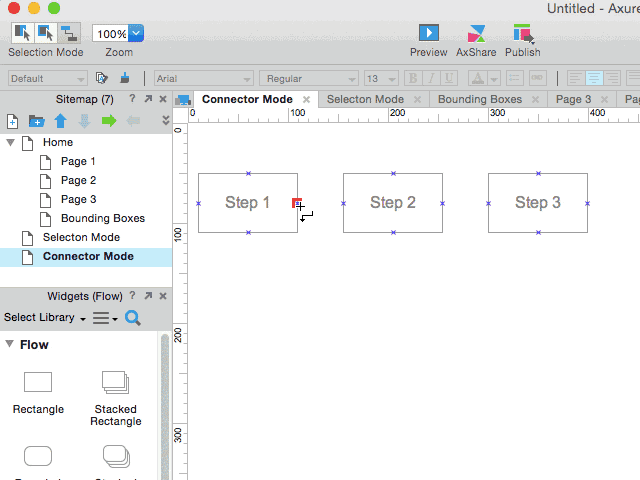
Task: Click the AxShare icon
Action: 476,33
